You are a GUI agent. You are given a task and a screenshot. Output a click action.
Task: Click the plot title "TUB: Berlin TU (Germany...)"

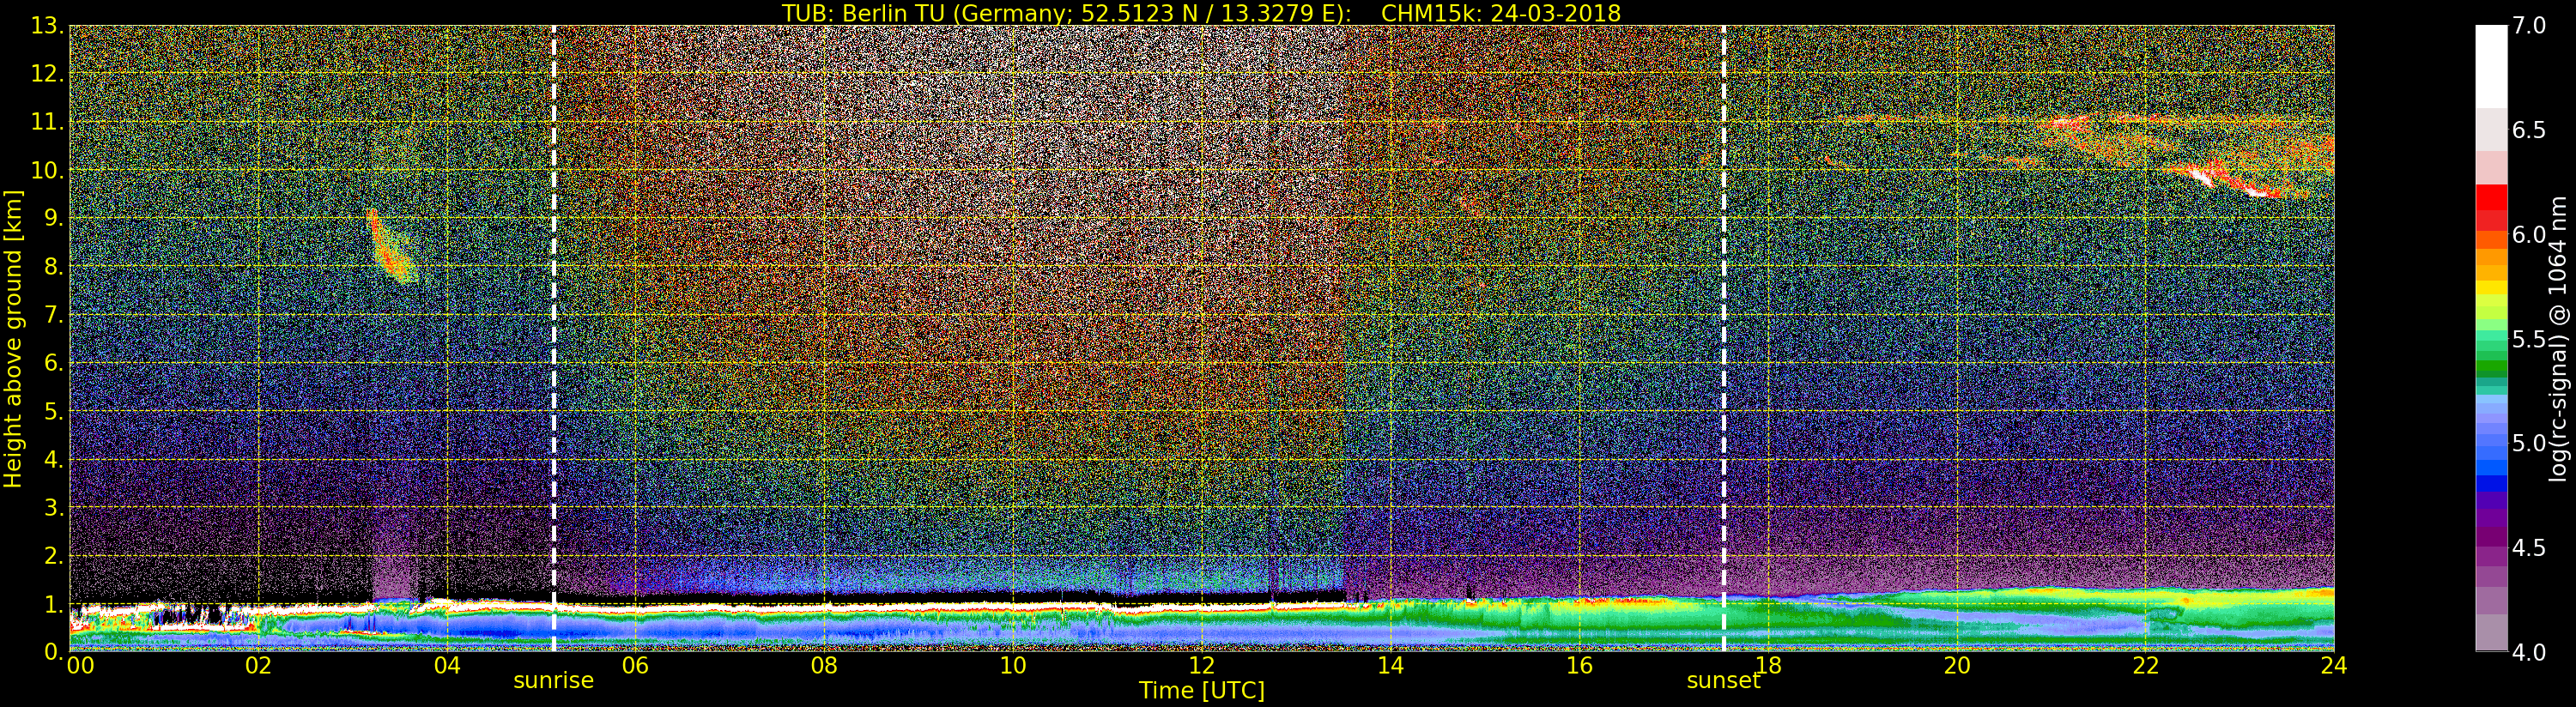click(x=1201, y=13)
